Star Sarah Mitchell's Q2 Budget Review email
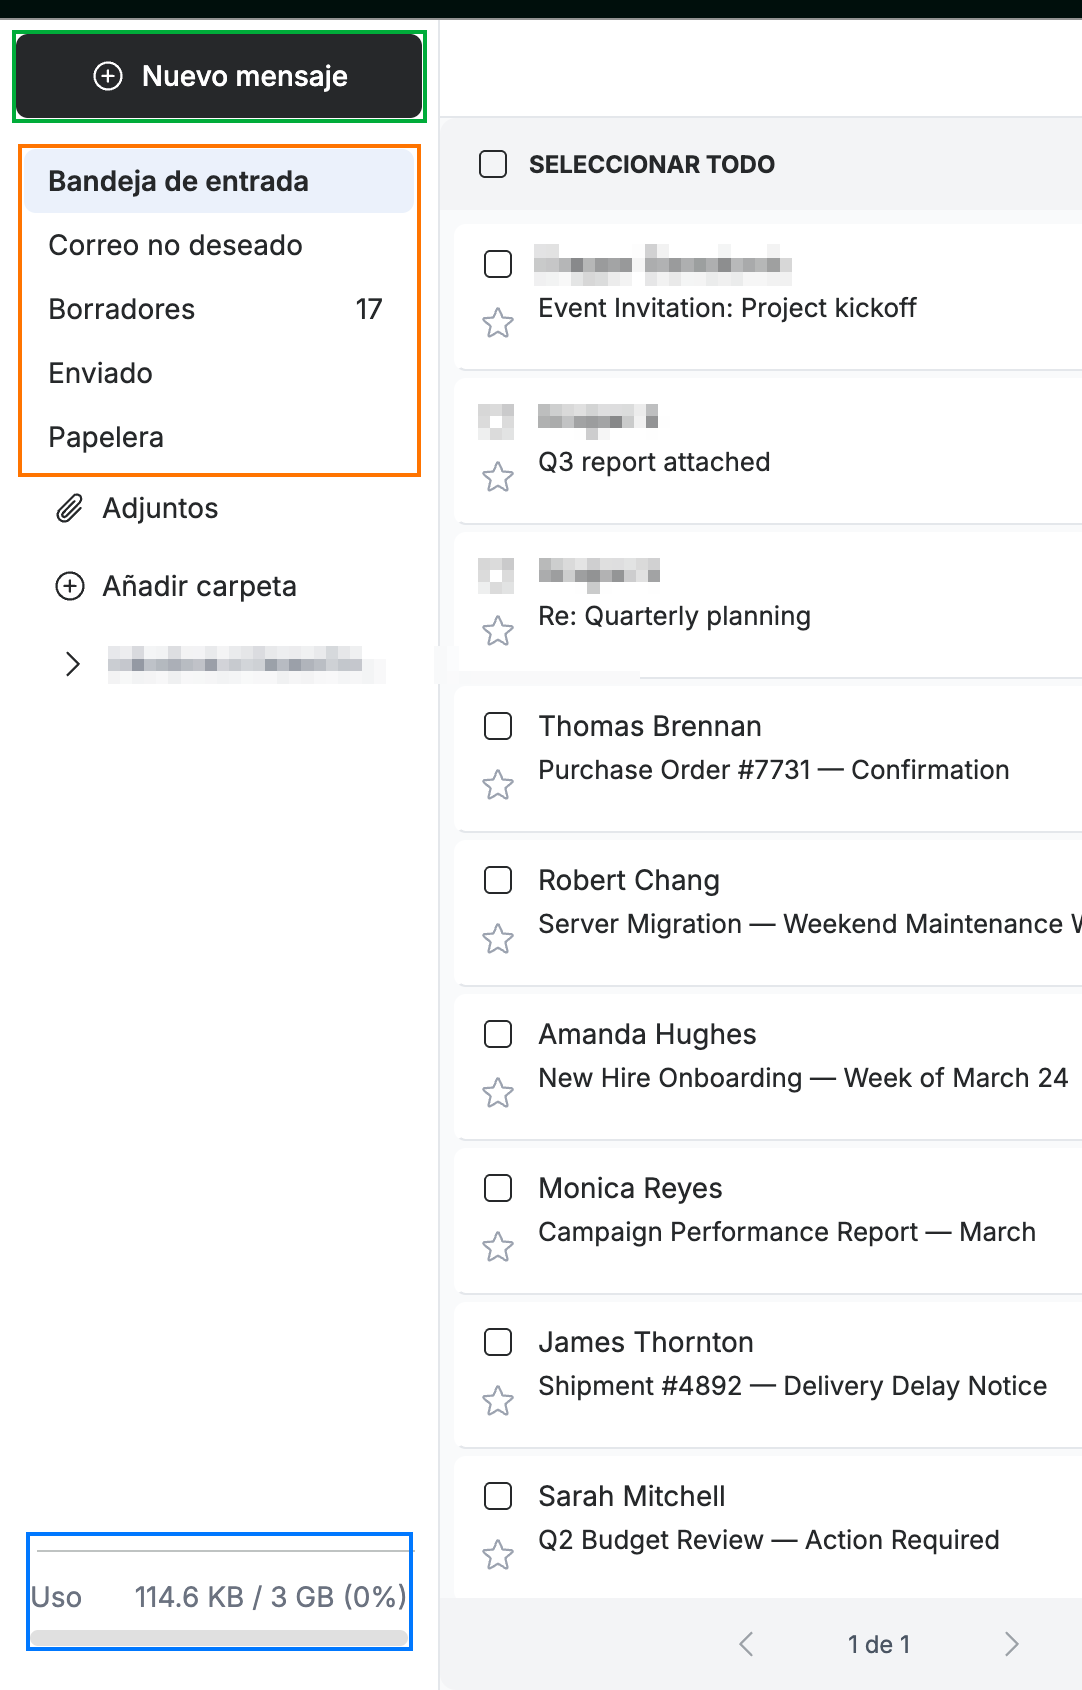The height and width of the screenshot is (1690, 1082). 498,1555
